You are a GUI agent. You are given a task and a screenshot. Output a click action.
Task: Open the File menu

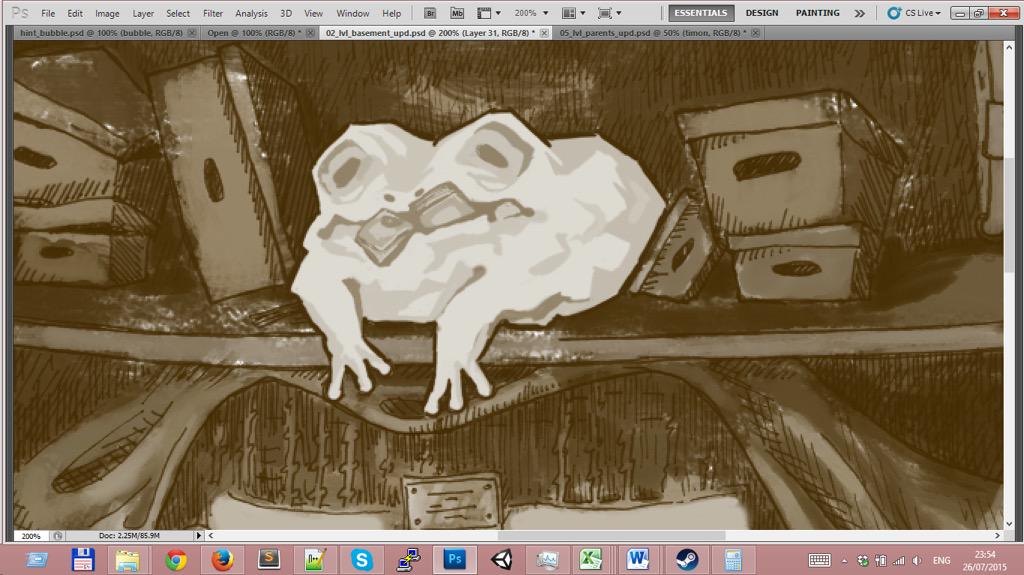tap(48, 13)
